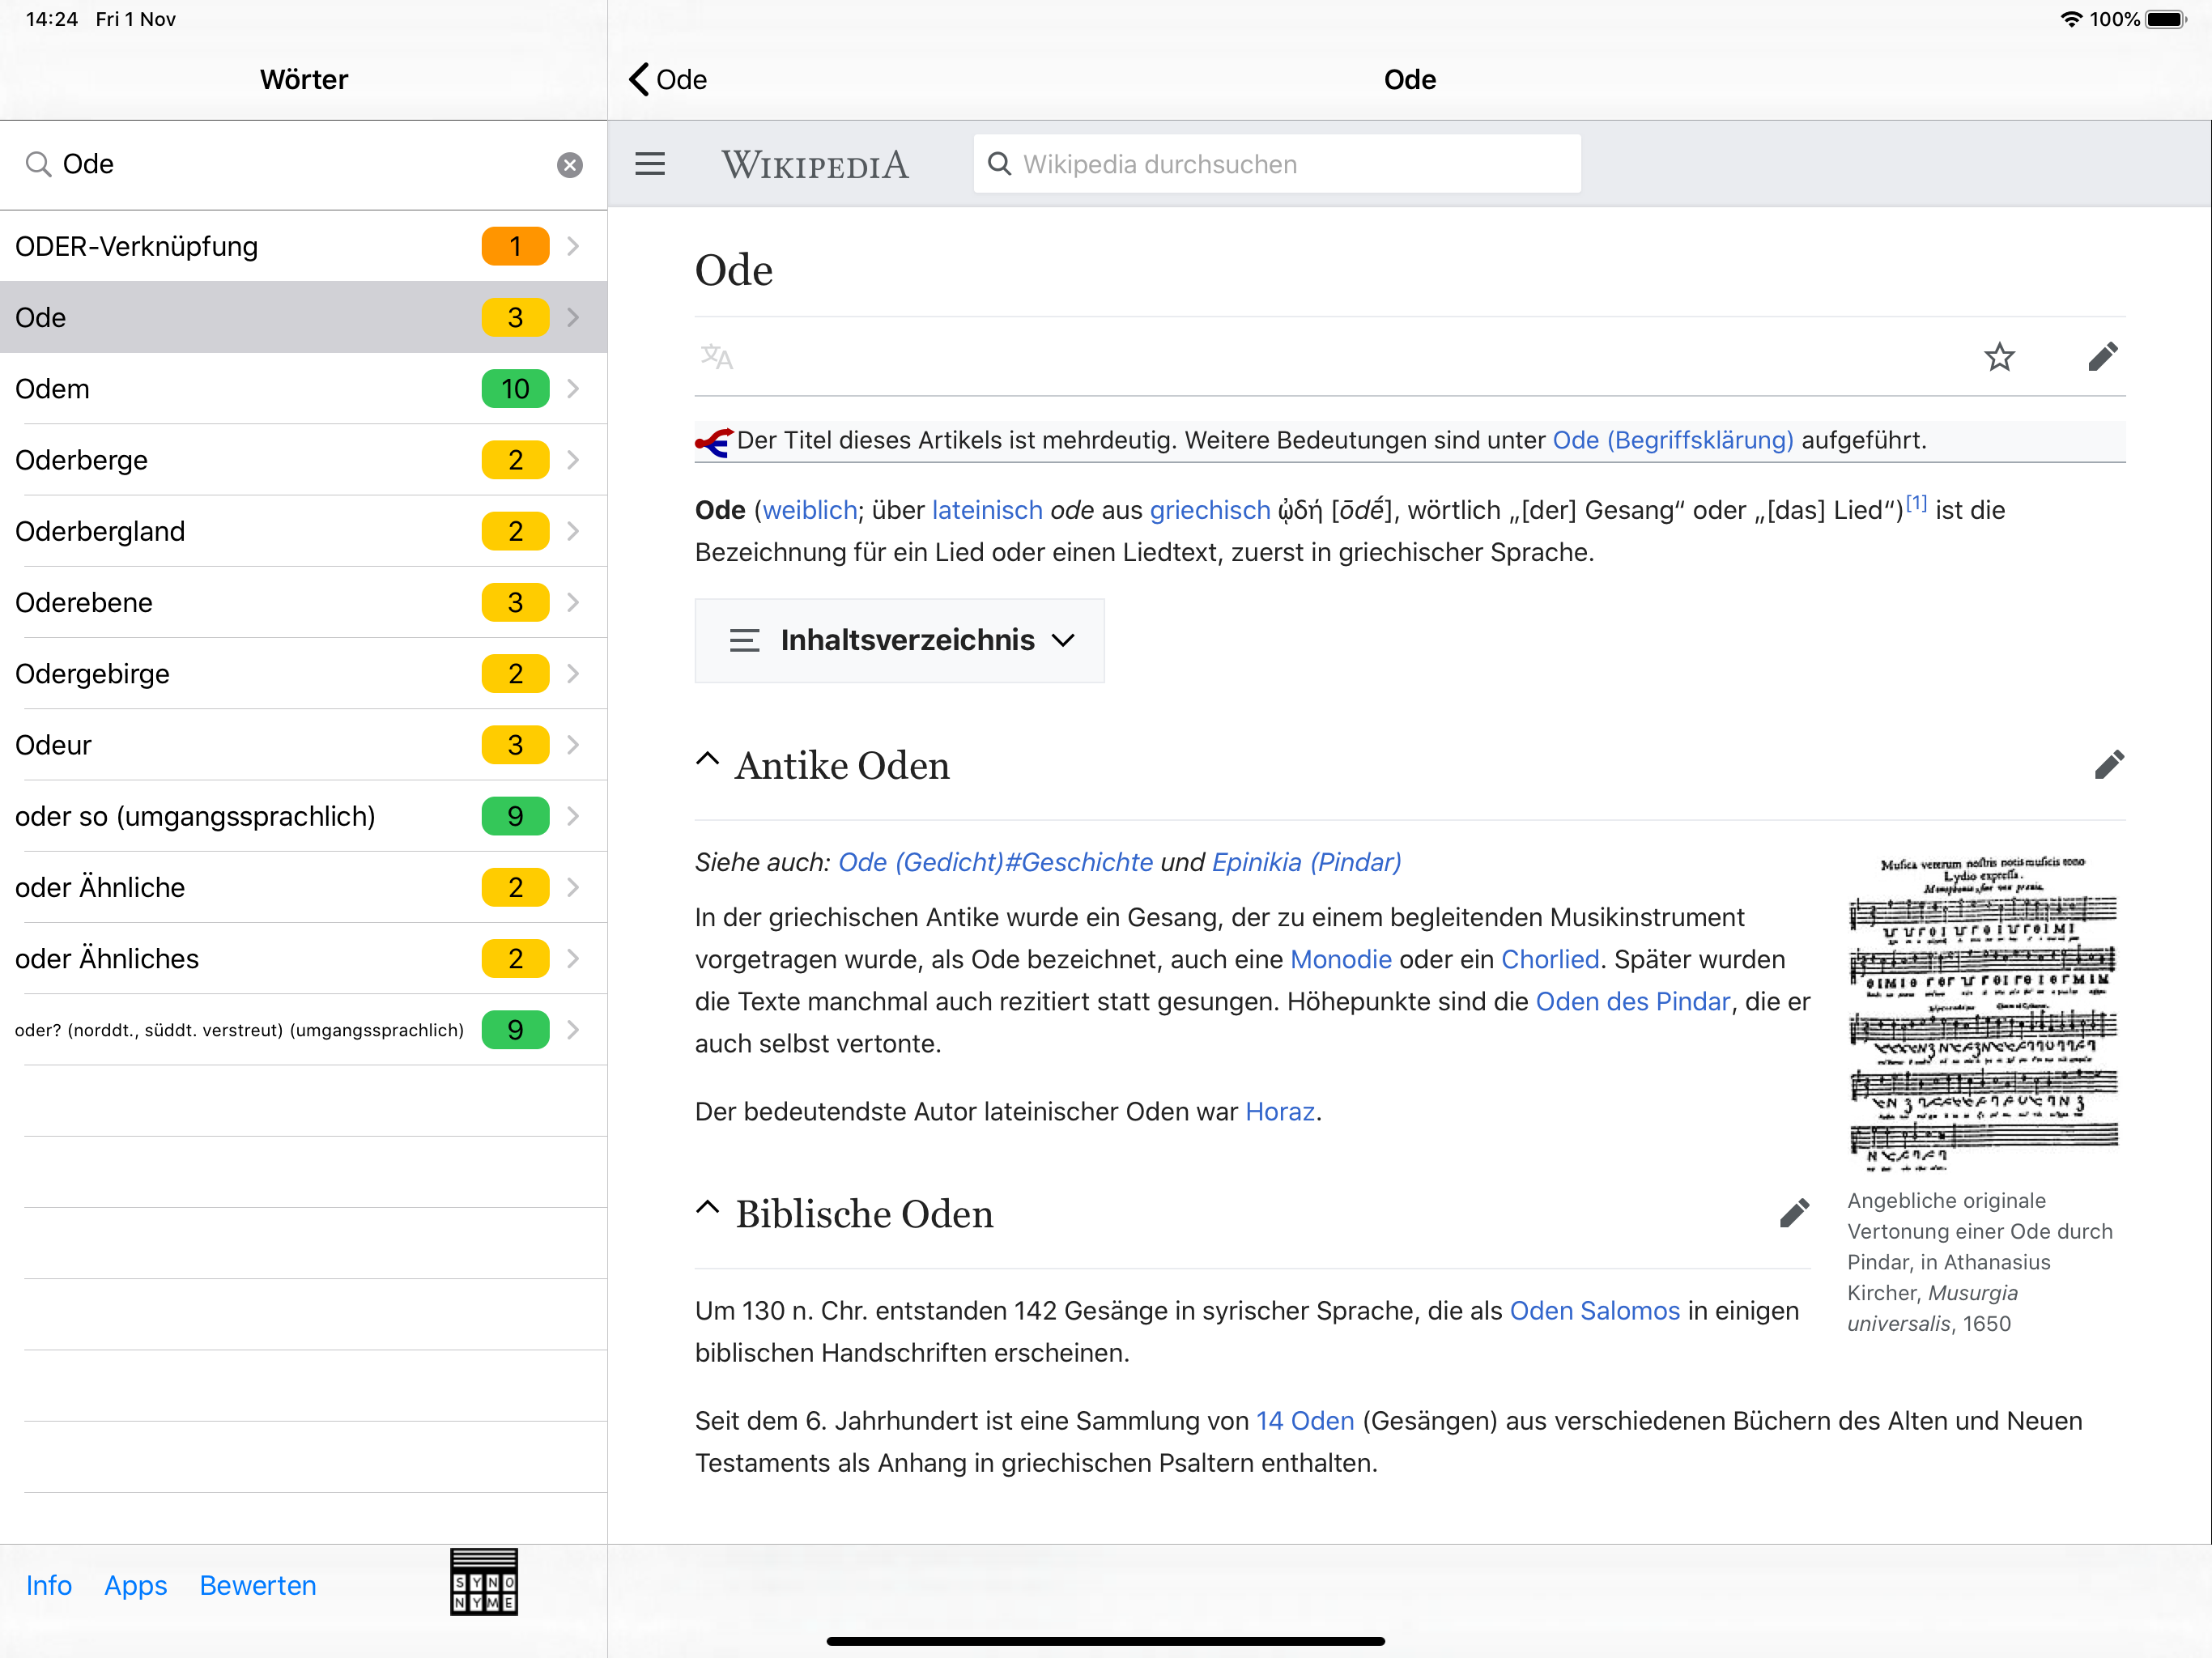Tap the language translation icon
Viewport: 2212px width, 1658px height.
pyautogui.click(x=716, y=357)
